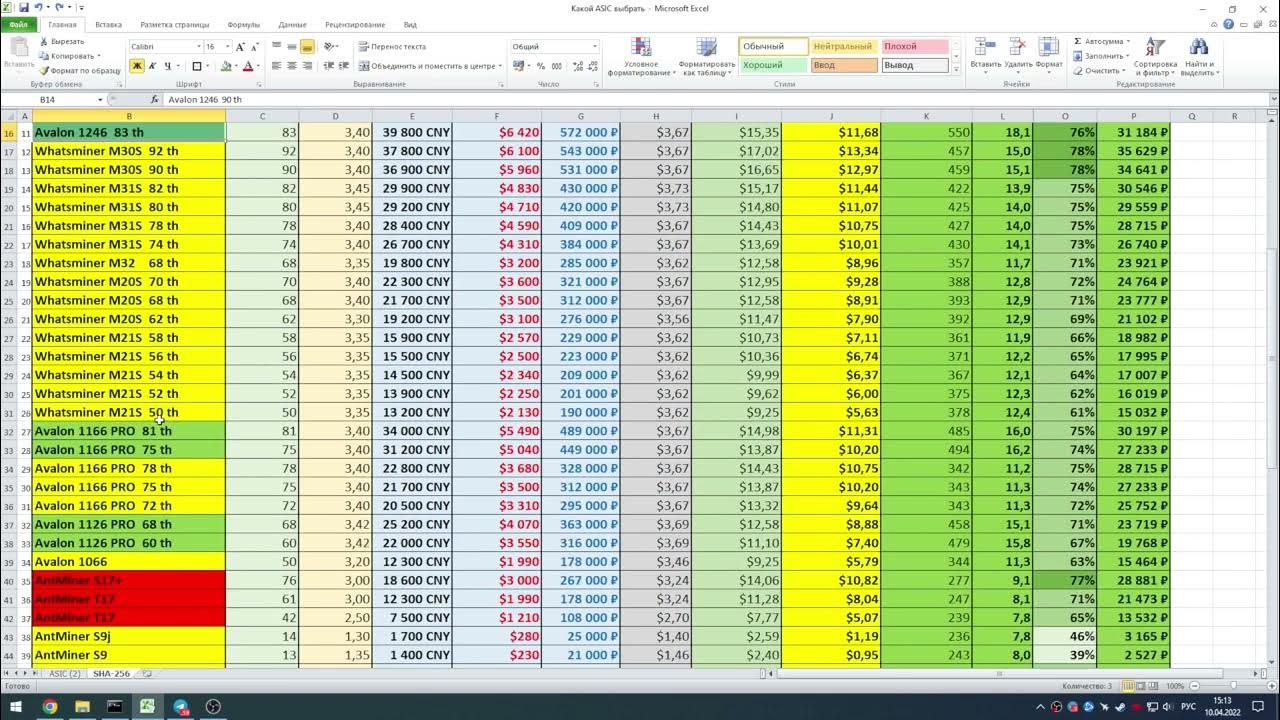Click the insert function fx icon
The image size is (1280, 720).
[154, 100]
